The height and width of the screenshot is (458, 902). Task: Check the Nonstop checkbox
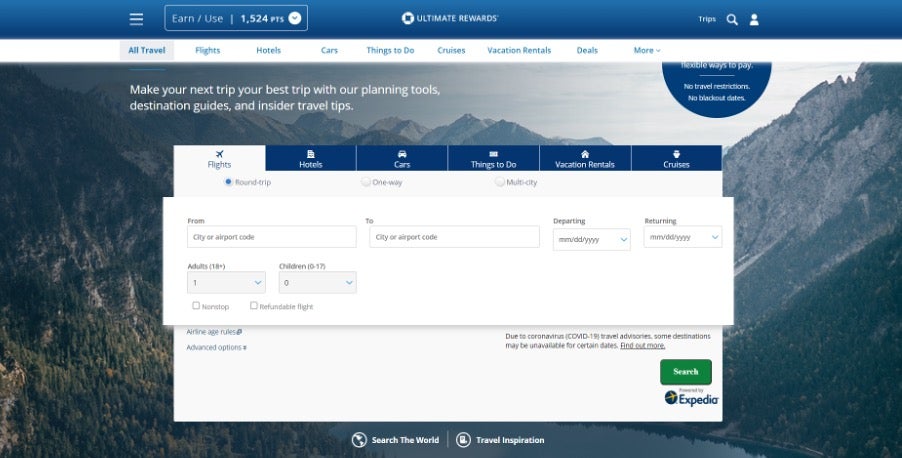(x=196, y=306)
